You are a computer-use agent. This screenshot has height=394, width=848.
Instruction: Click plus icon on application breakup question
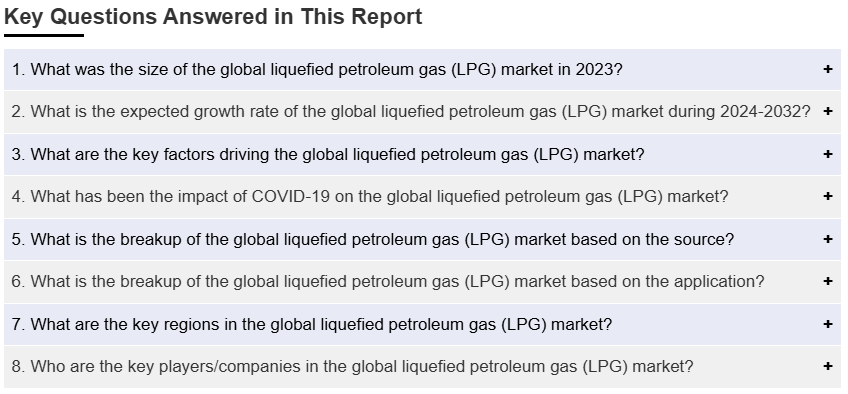pos(827,281)
